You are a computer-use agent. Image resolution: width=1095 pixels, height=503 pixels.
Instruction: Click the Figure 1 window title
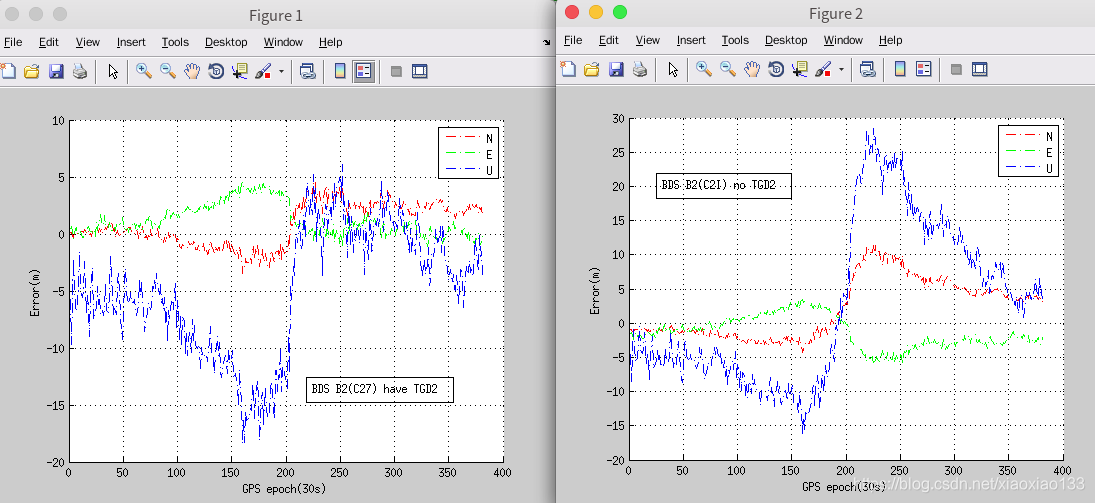pos(276,15)
